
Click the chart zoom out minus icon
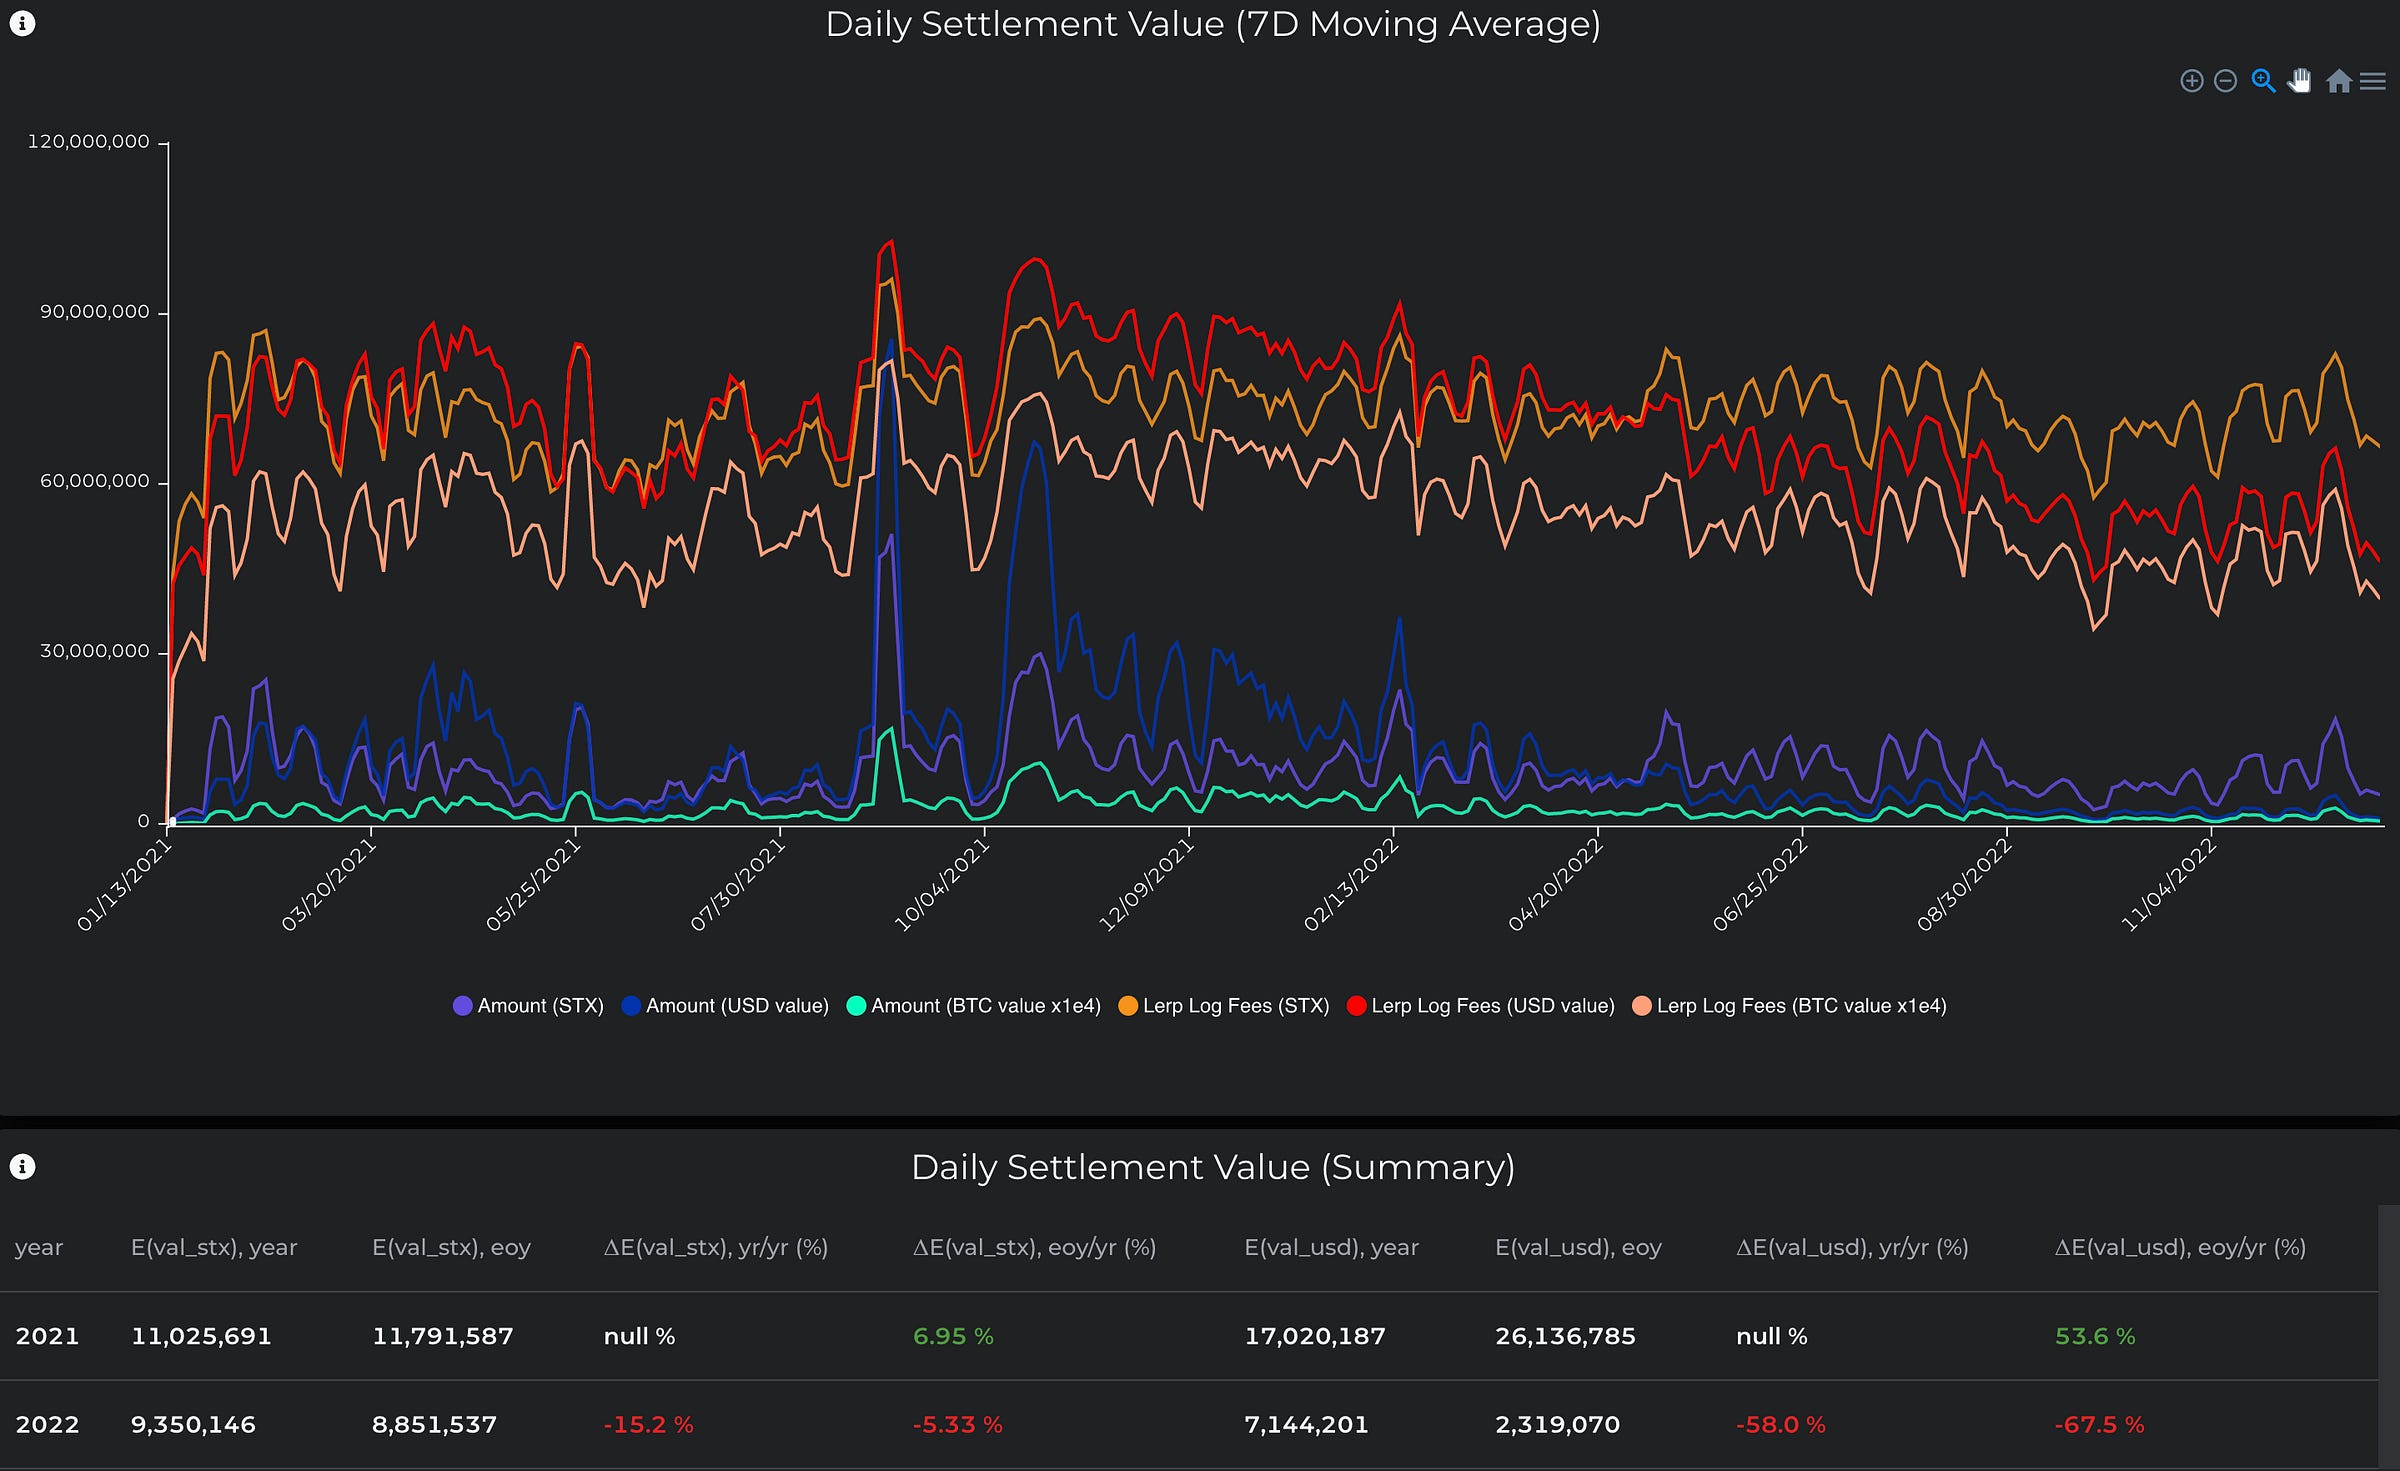2225,81
